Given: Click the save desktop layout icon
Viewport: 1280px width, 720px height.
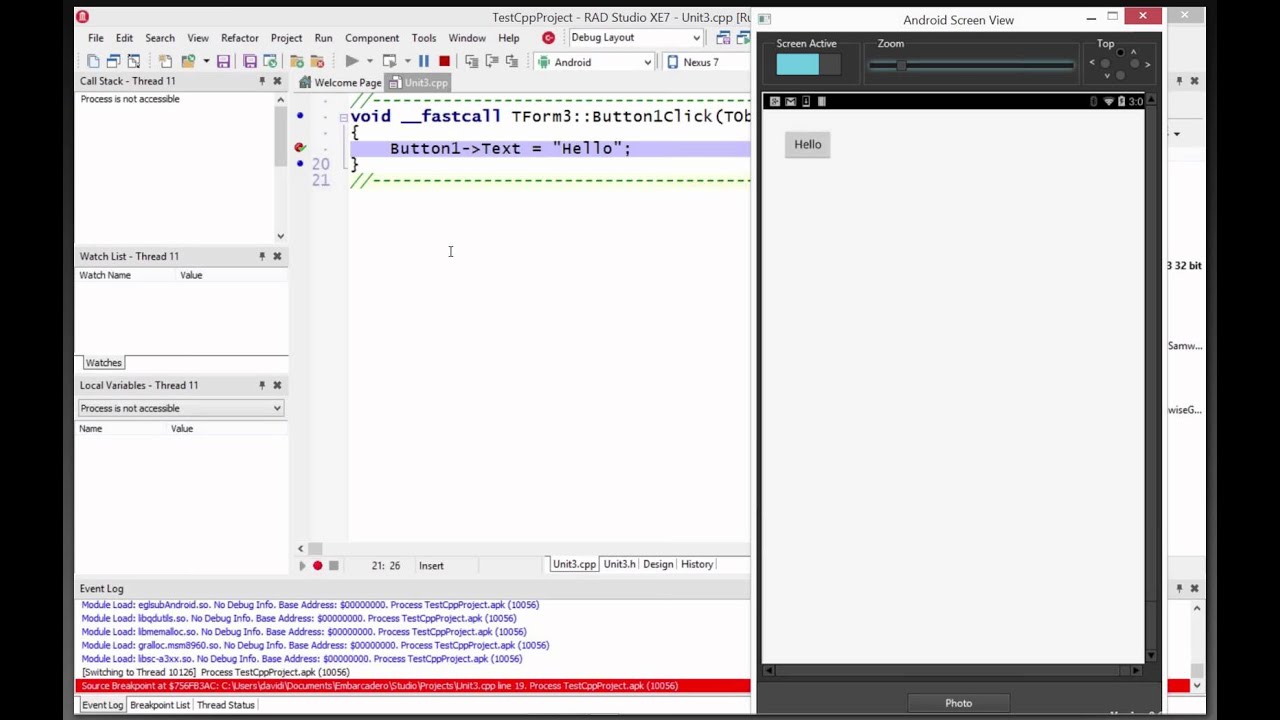Looking at the screenshot, I should point(723,38).
